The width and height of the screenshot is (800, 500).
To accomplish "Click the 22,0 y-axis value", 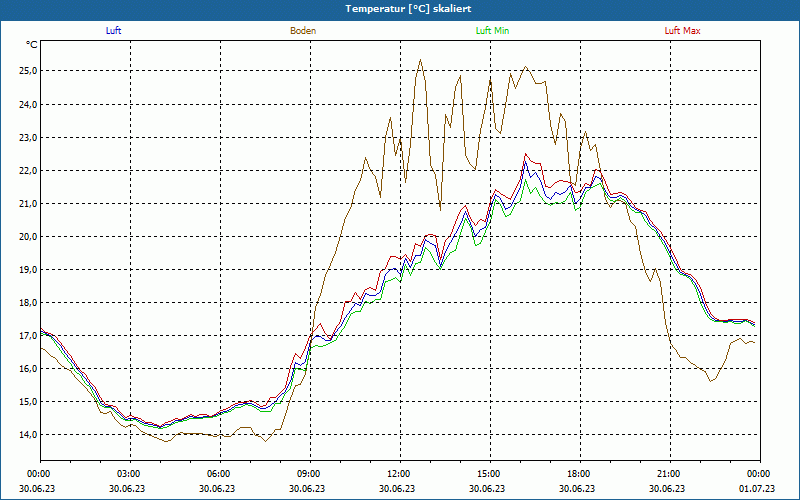I will coord(28,170).
